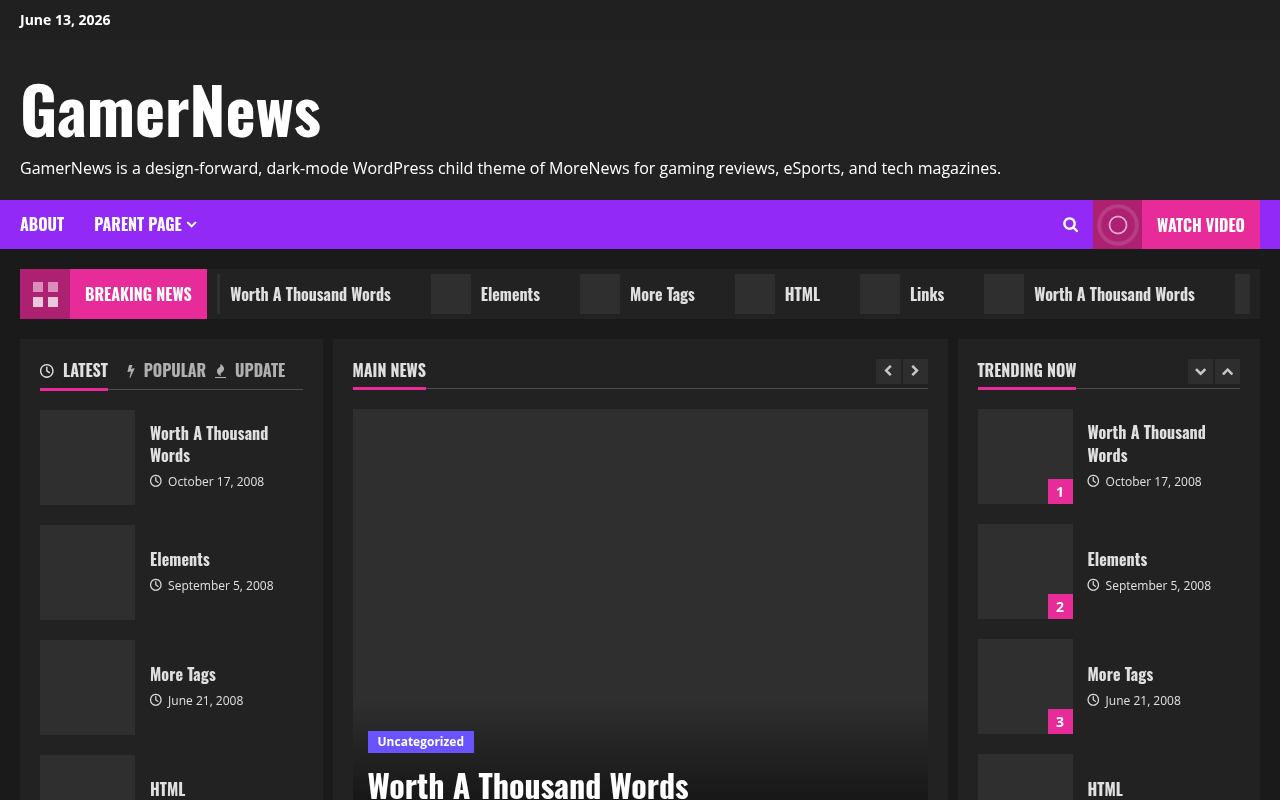Open first Worth A Thousand Words ticker item
The width and height of the screenshot is (1280, 800).
point(310,294)
